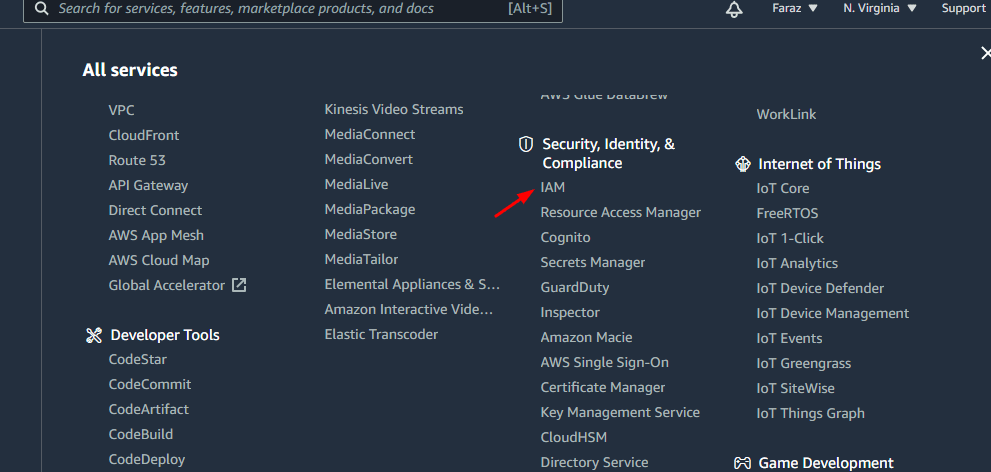The image size is (991, 472).
Task: Open IoT 1-Click
Action: 790,238
